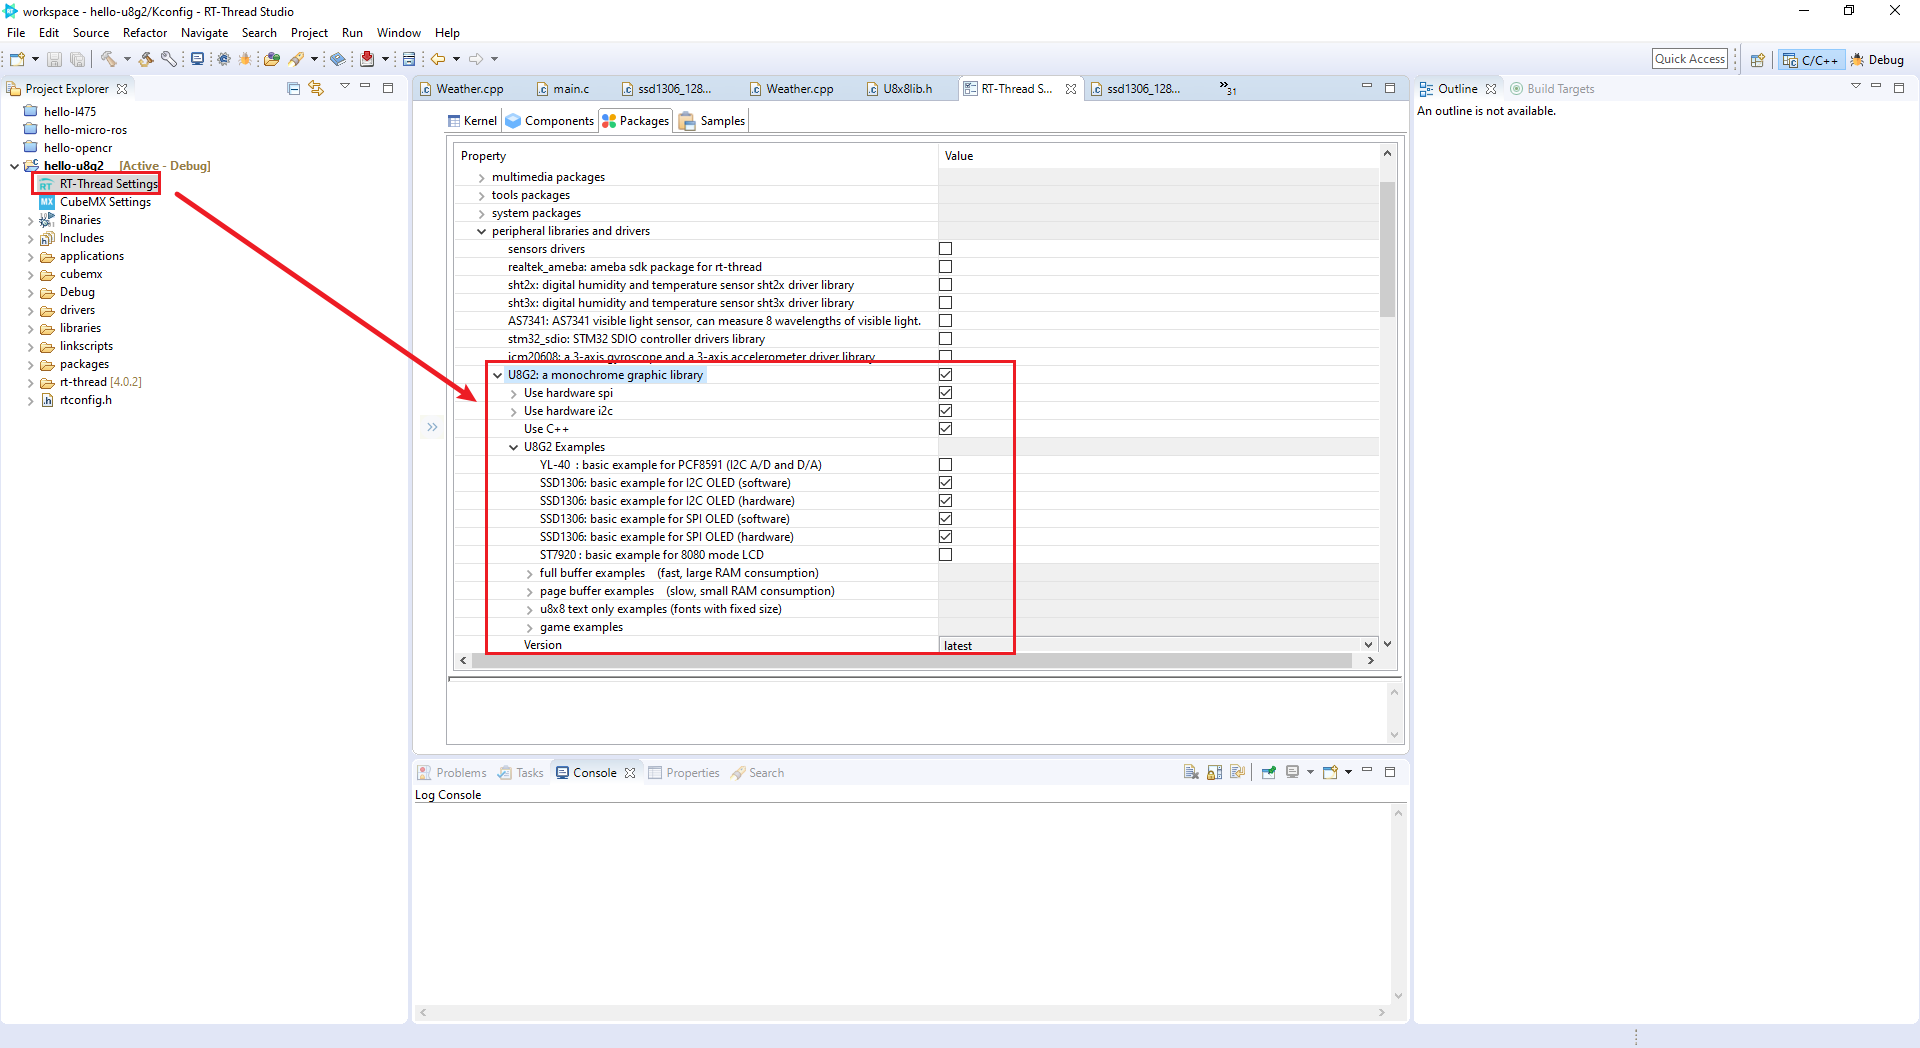The image size is (1920, 1048).
Task: Pin the Console view
Action: pos(1268,772)
